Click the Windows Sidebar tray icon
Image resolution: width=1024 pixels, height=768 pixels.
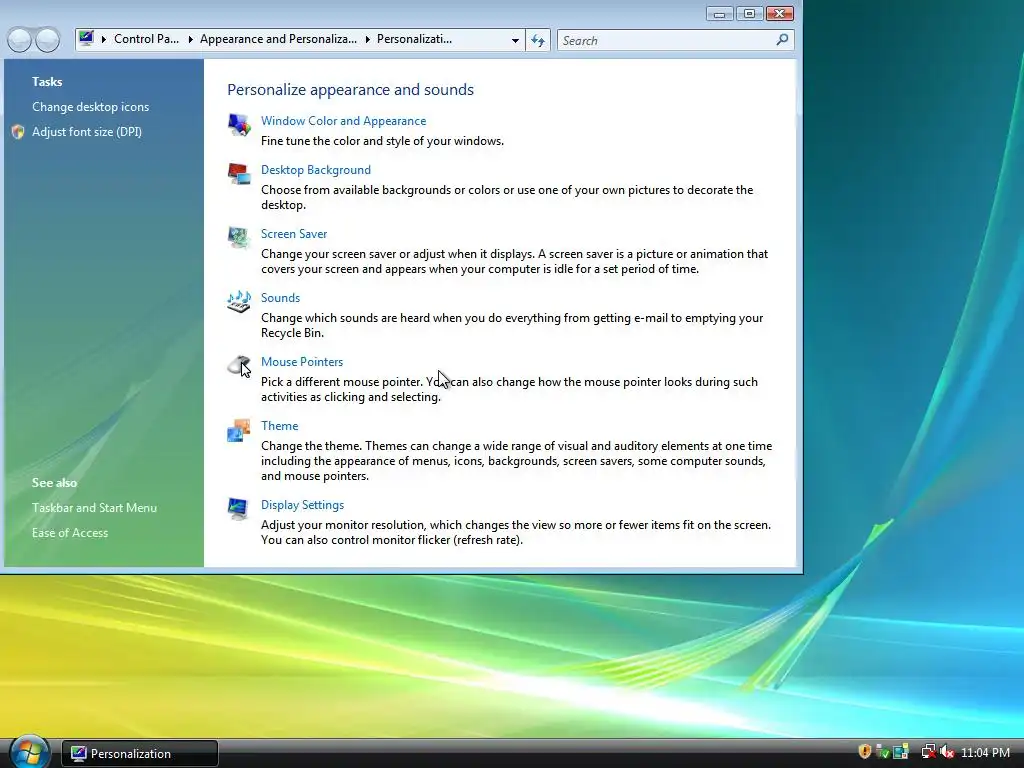tap(901, 752)
